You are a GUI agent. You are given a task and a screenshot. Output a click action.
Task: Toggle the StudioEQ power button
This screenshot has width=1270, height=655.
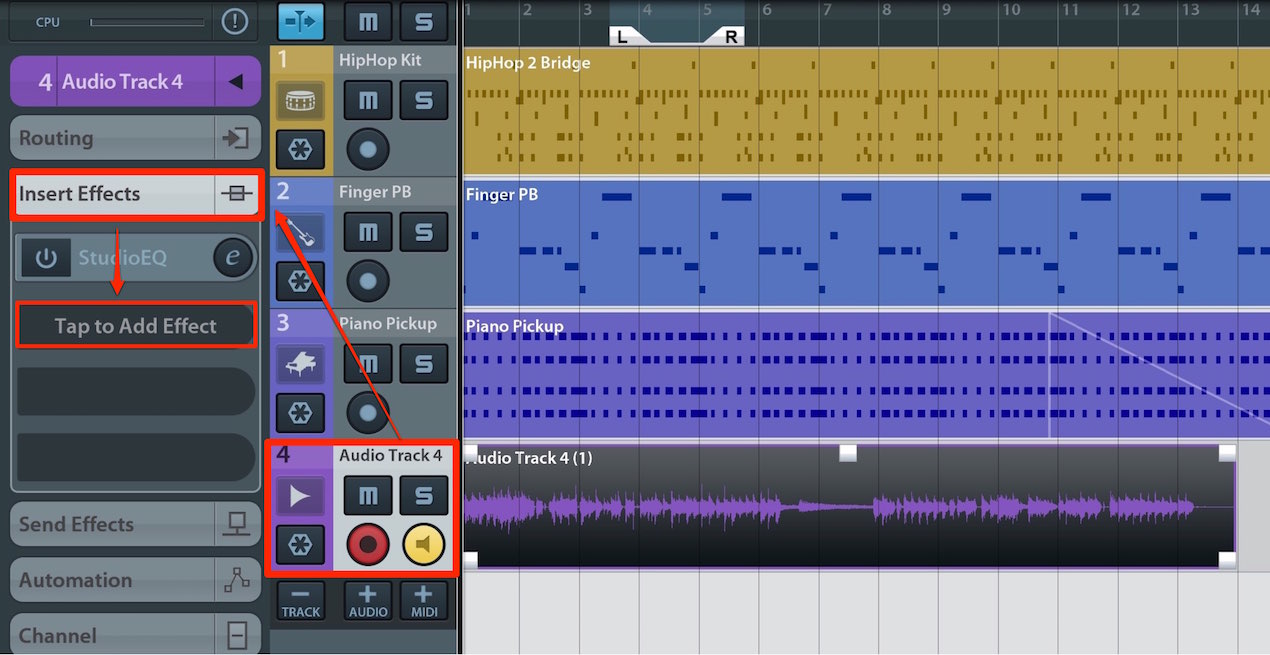pos(46,258)
